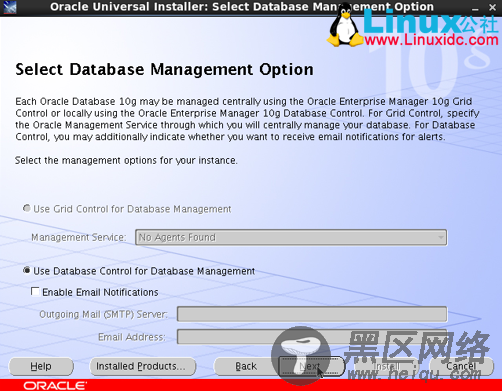Click the Outgoing Mail (SMTP) Server field

[312, 314]
